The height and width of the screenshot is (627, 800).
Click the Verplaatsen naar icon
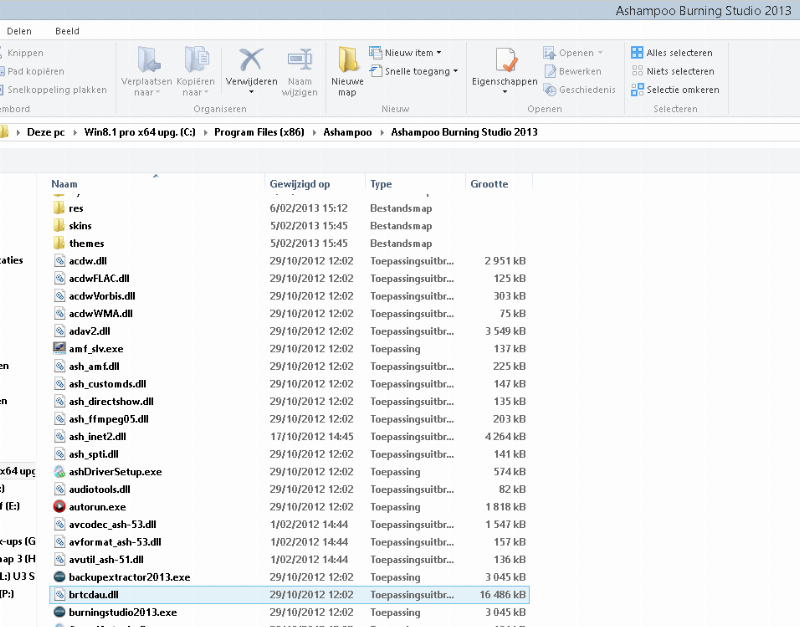click(148, 59)
